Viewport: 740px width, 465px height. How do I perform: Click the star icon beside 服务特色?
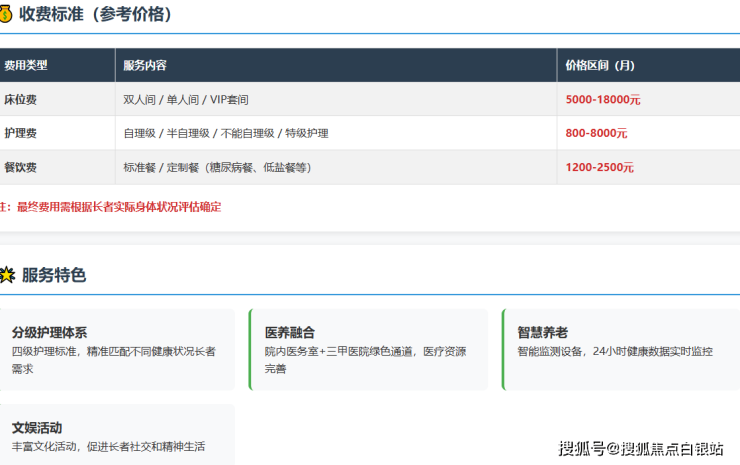tap(7, 275)
